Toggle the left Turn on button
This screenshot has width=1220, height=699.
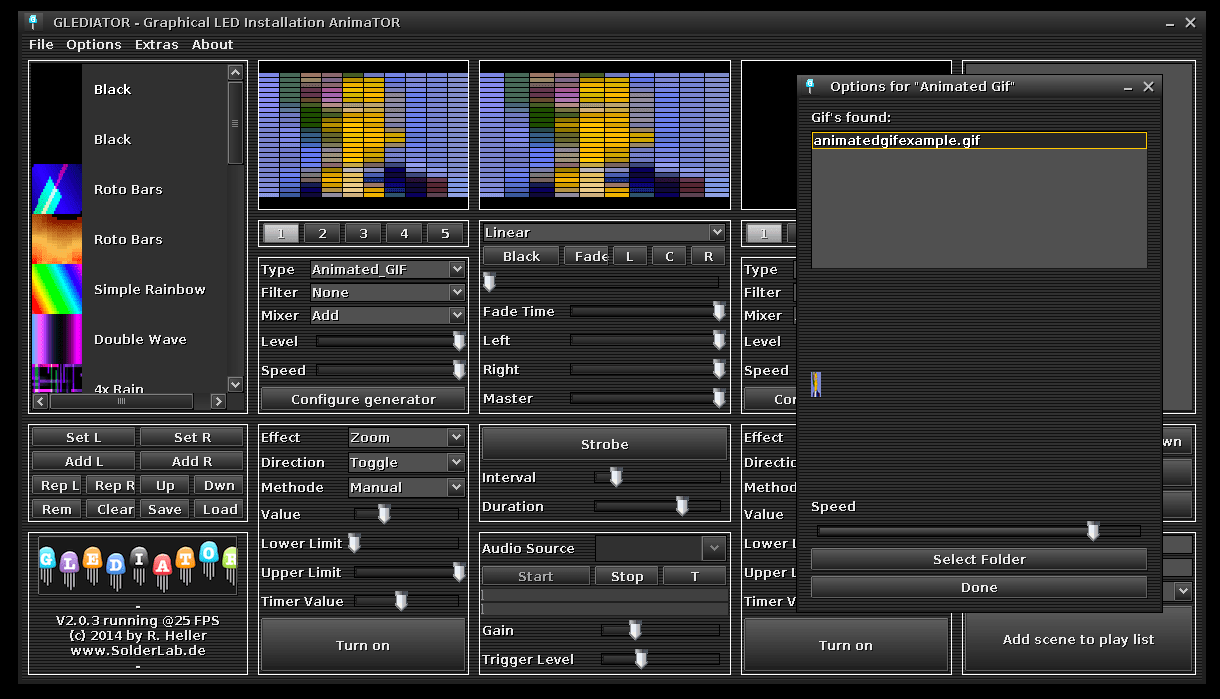[x=363, y=645]
